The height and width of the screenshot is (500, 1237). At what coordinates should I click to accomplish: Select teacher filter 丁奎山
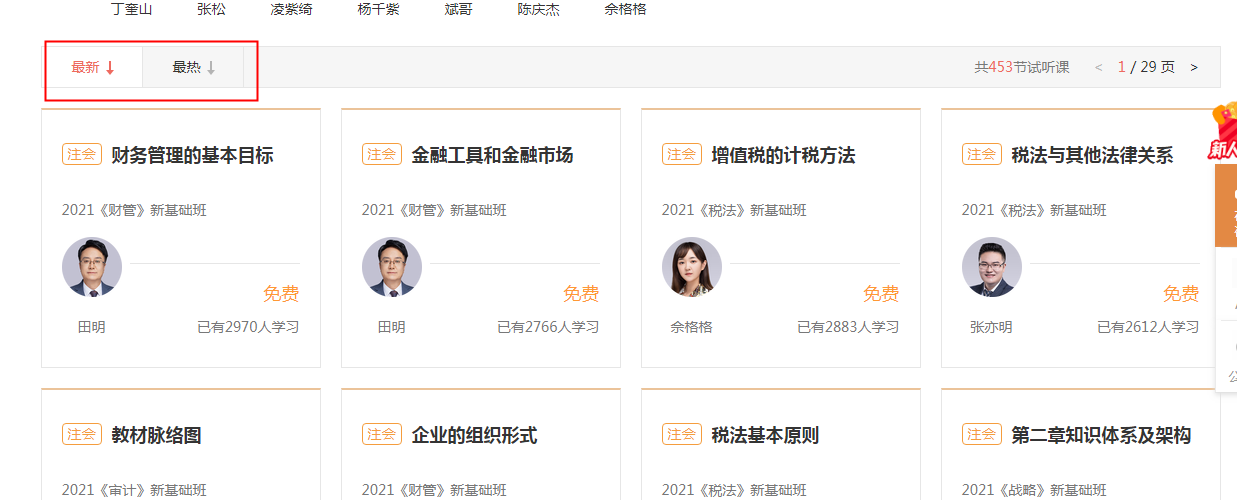(131, 10)
